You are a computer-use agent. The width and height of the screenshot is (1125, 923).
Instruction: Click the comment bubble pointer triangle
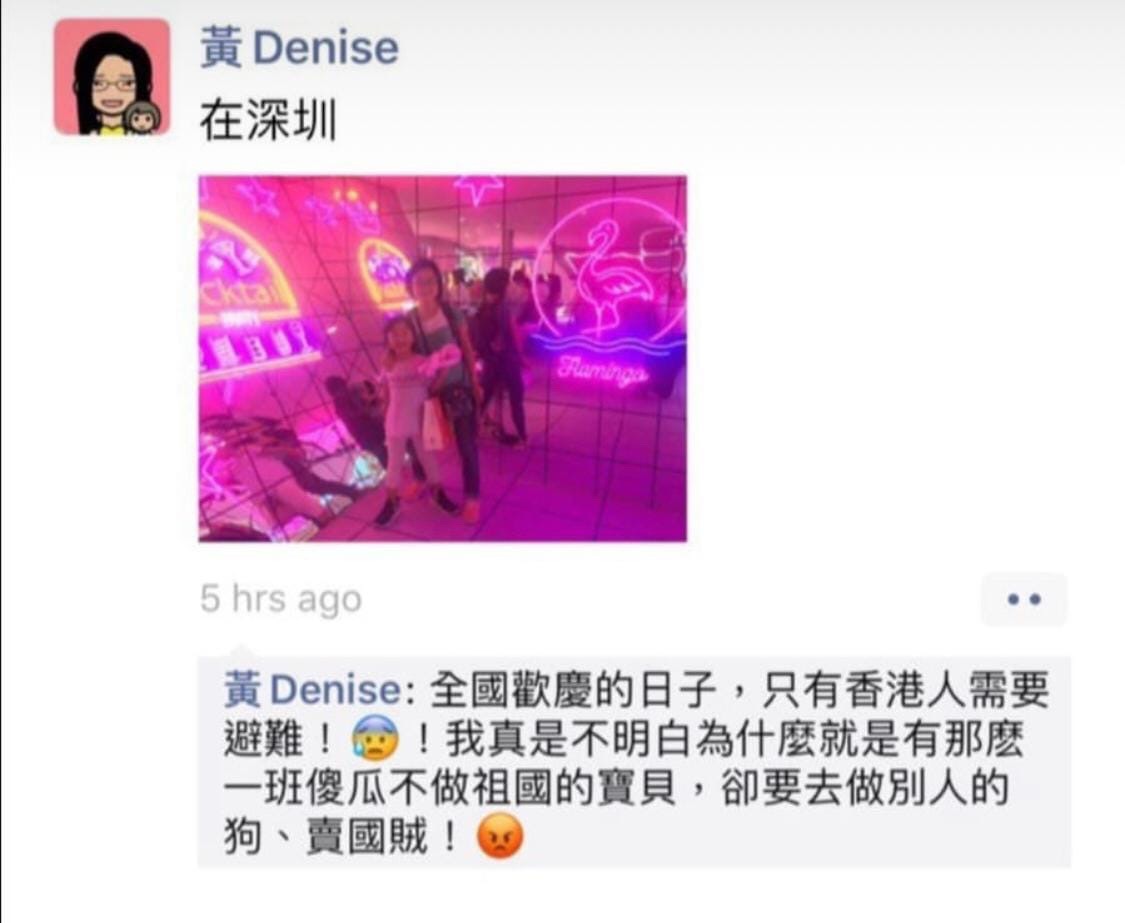click(243, 652)
